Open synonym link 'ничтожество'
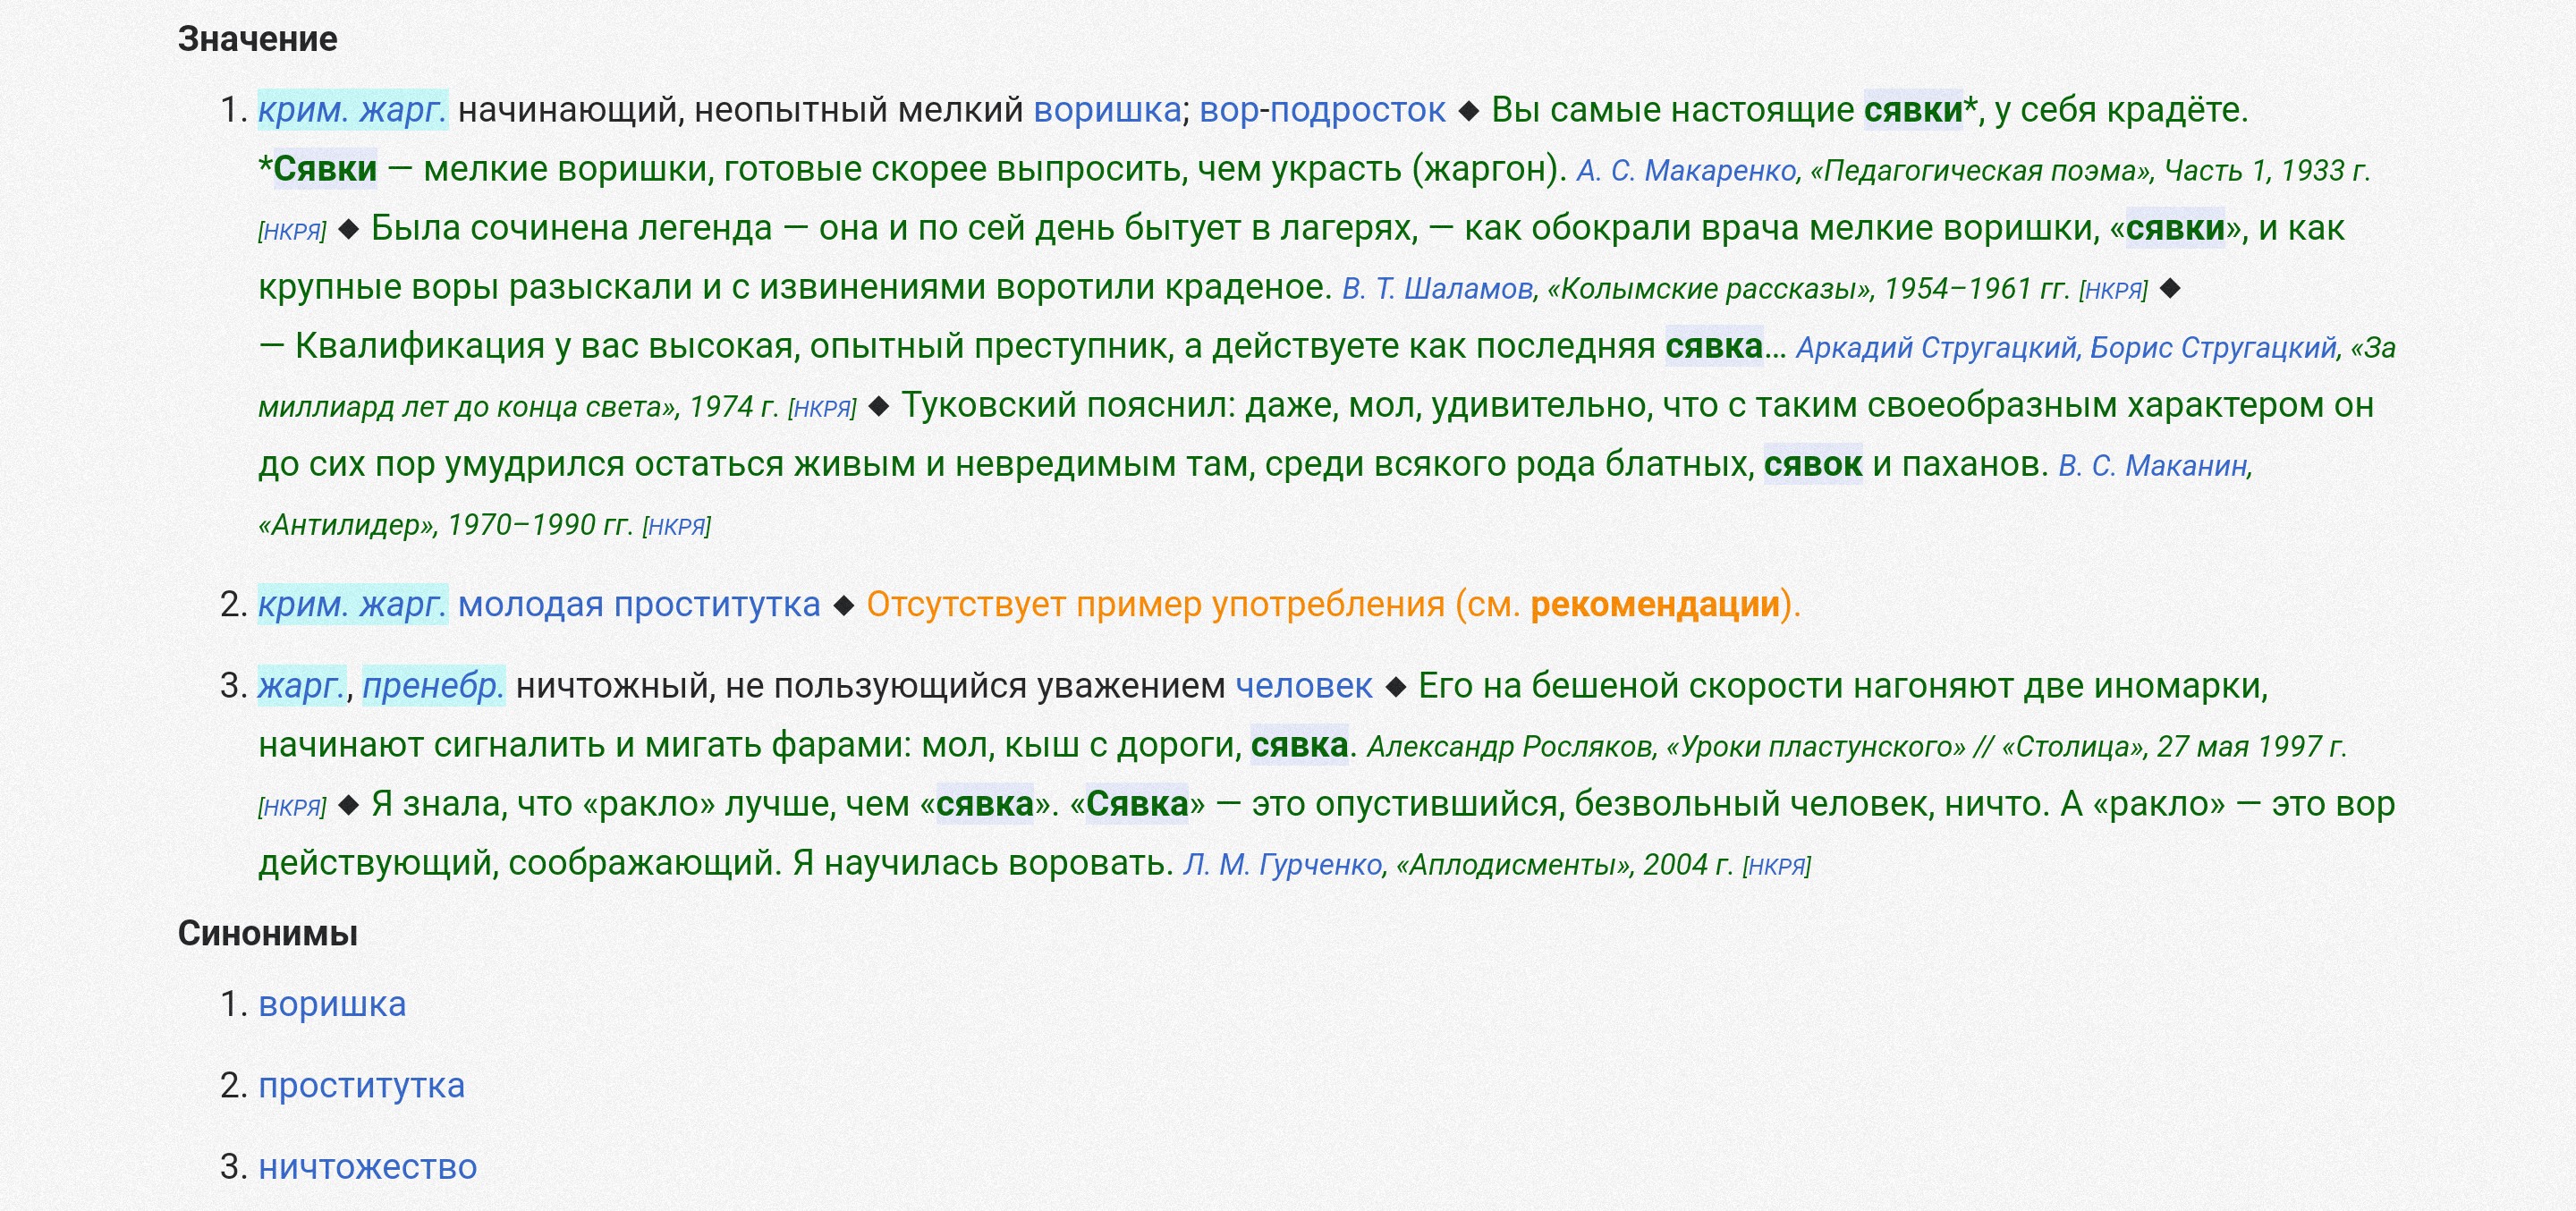The height and width of the screenshot is (1211, 2576). [x=367, y=1167]
